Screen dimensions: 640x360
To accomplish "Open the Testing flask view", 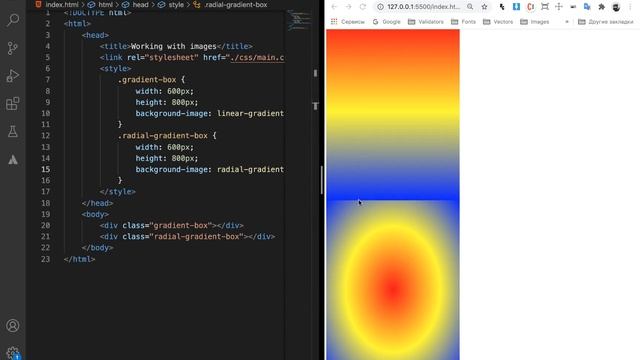I will point(13,131).
